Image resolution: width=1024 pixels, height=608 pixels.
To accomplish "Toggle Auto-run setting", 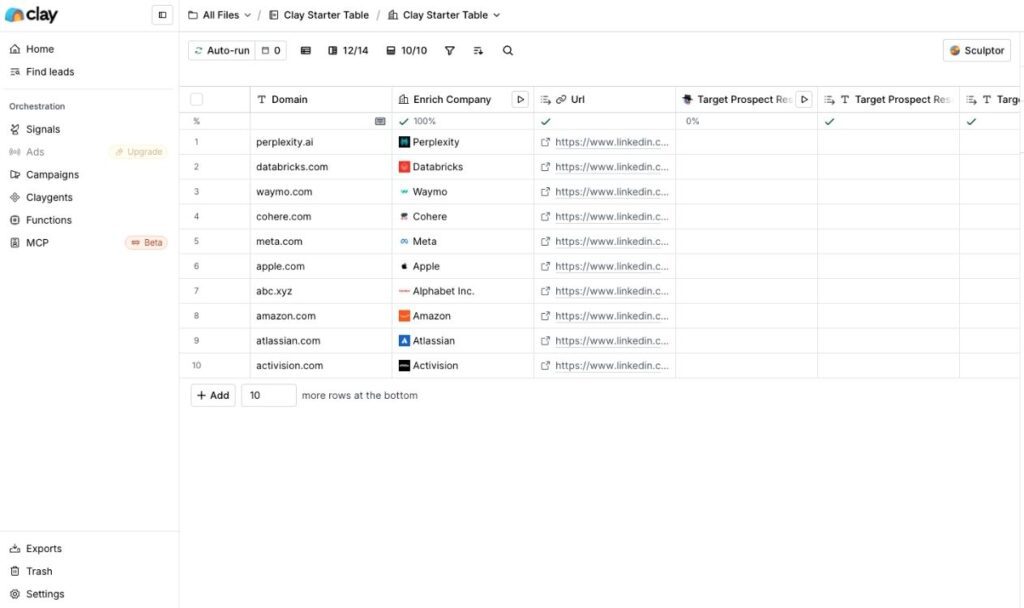I will tap(222, 50).
